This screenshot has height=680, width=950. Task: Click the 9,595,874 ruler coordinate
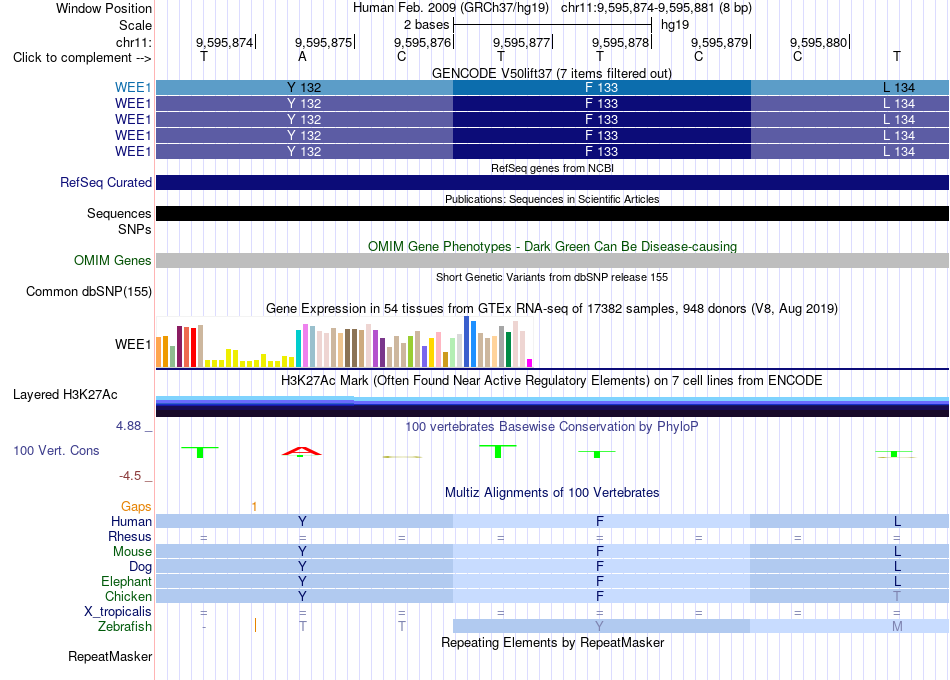point(224,42)
